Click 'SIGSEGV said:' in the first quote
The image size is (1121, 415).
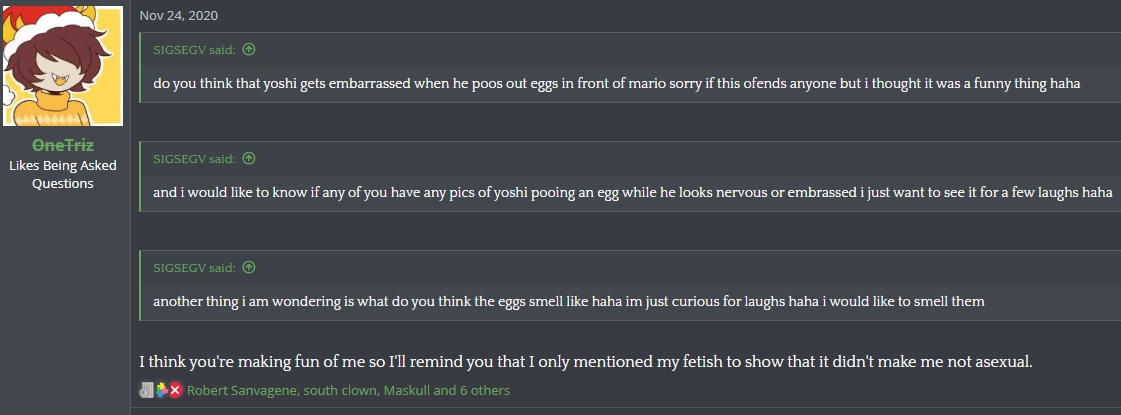pyautogui.click(x=194, y=49)
